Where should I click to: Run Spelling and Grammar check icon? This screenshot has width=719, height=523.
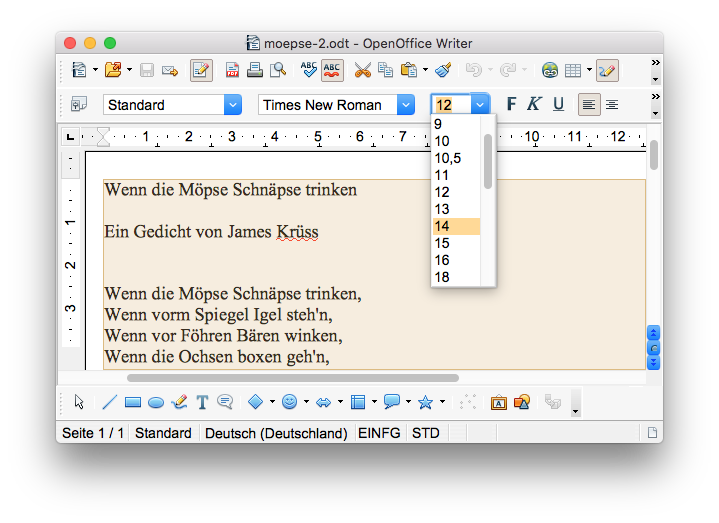point(309,70)
